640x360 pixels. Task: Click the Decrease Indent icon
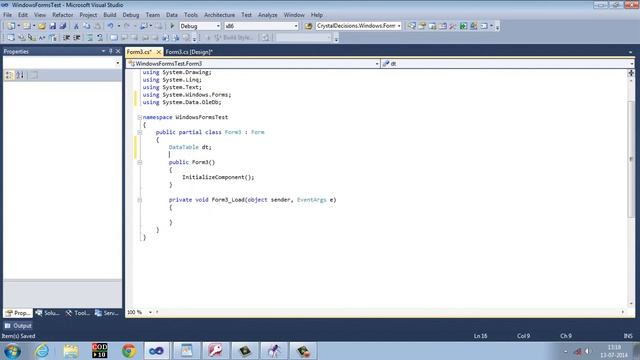tap(66, 38)
